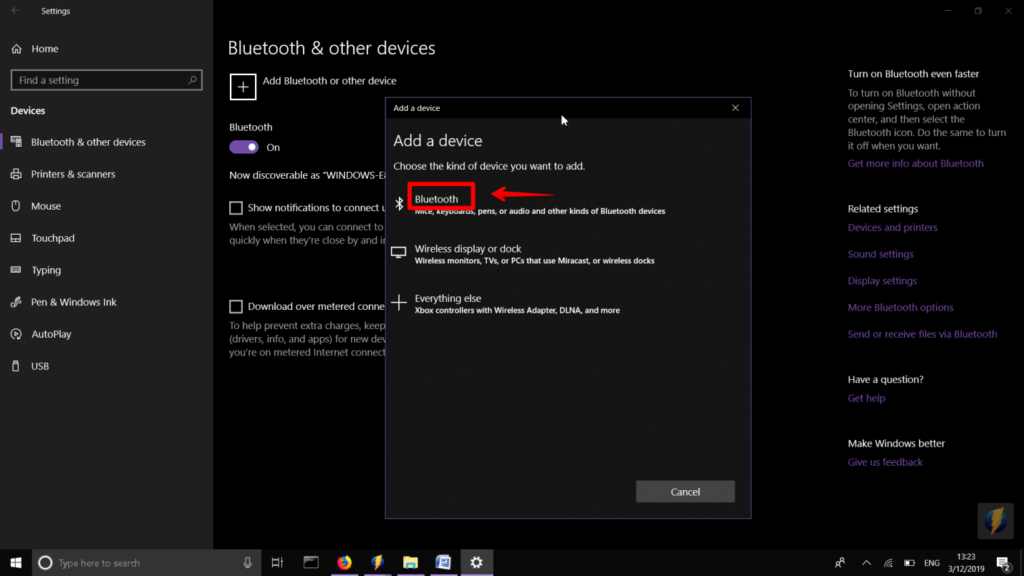
Task: Turn off the Bluetooth toggle switch
Action: coord(244,147)
